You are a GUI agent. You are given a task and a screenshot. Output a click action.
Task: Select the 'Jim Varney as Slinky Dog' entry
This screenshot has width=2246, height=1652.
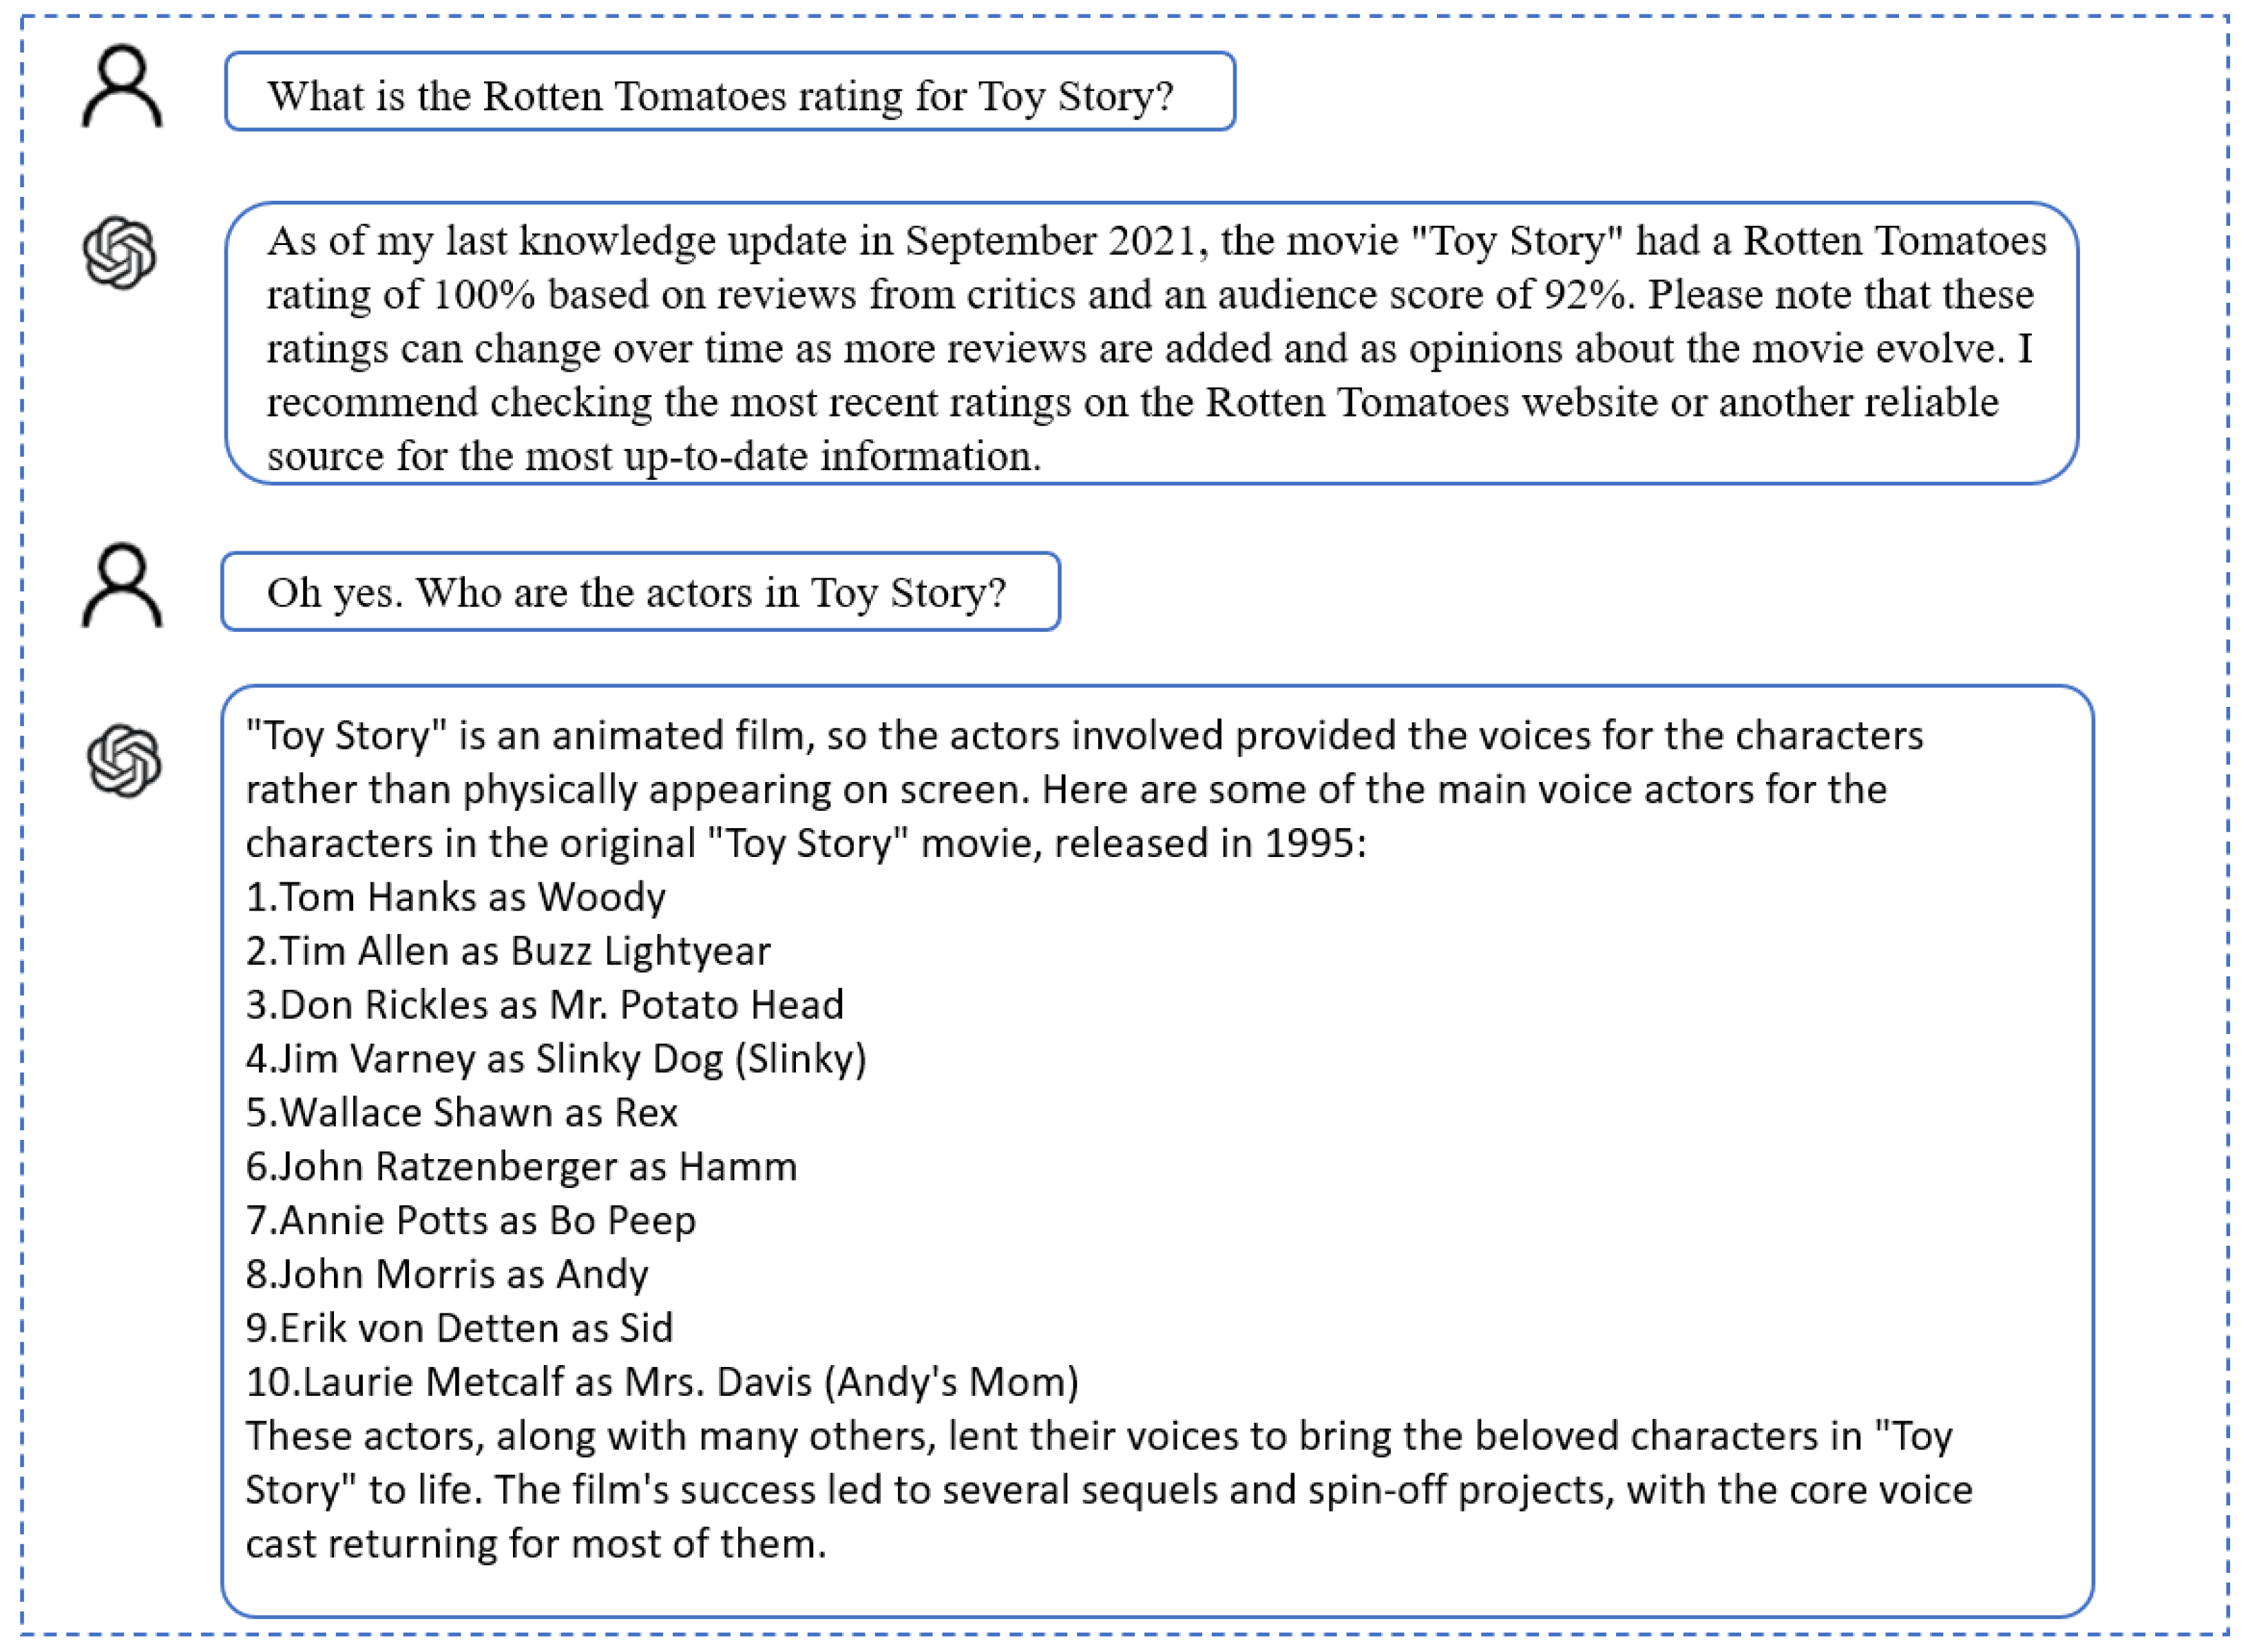(x=556, y=1059)
